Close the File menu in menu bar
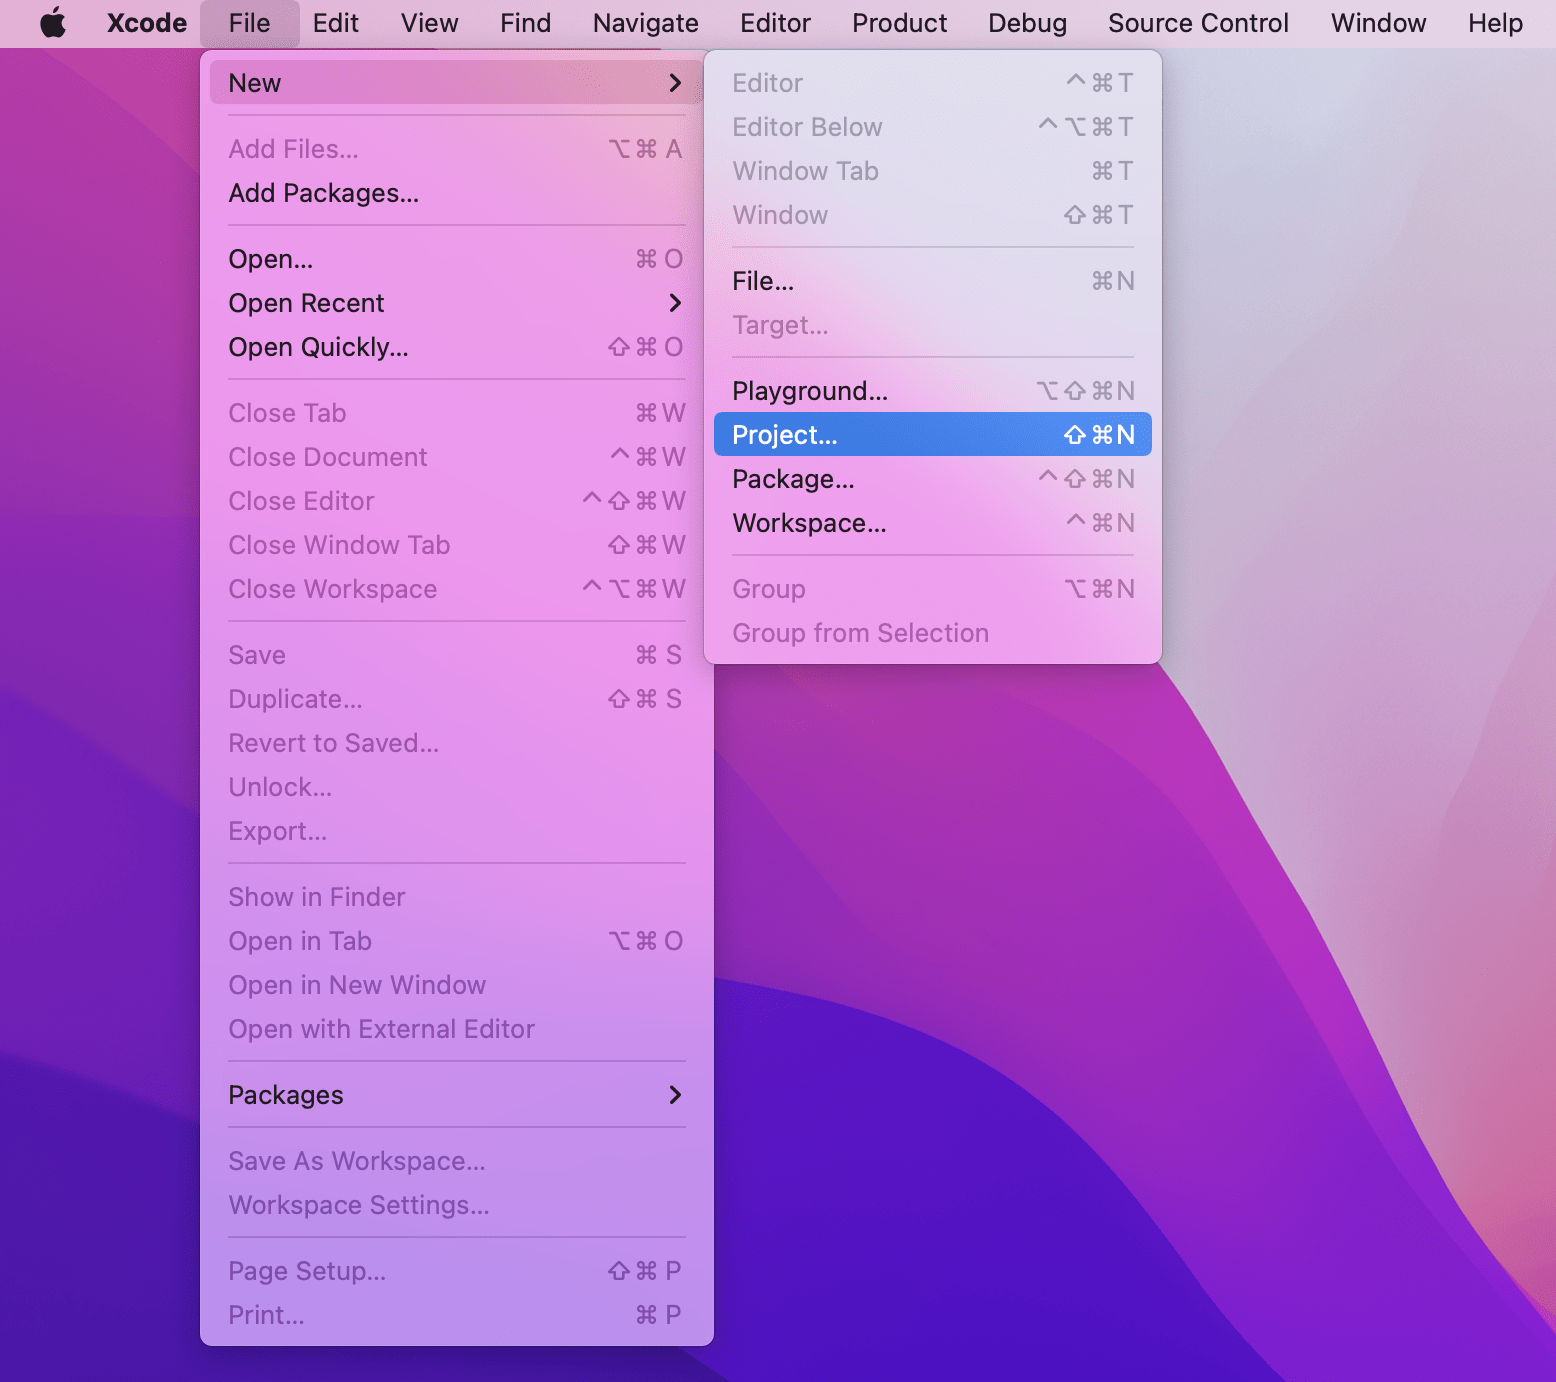Viewport: 1556px width, 1382px height. [249, 23]
